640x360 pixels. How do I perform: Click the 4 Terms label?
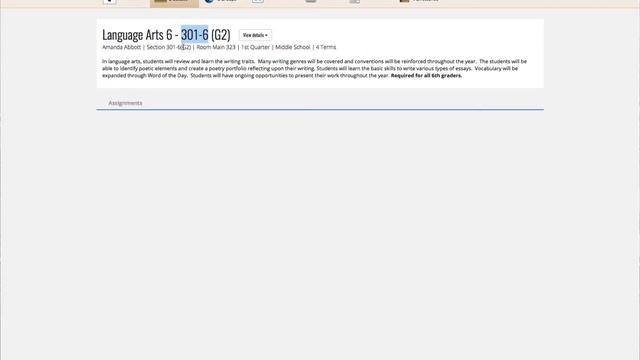[x=326, y=47]
